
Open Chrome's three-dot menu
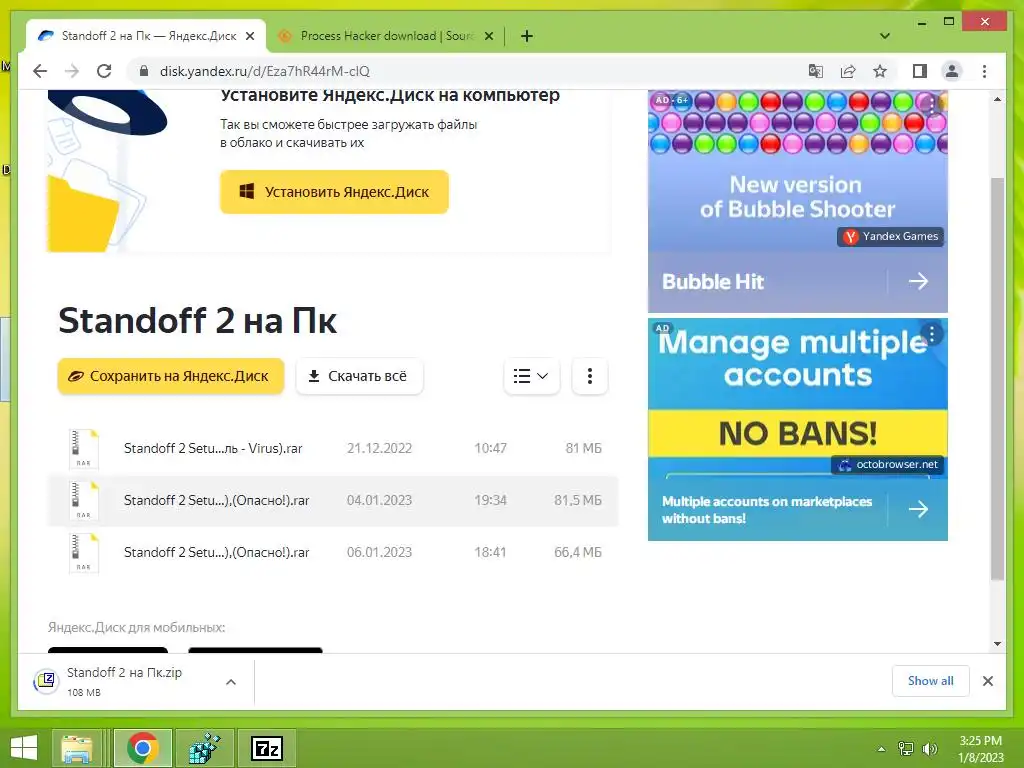coord(984,71)
